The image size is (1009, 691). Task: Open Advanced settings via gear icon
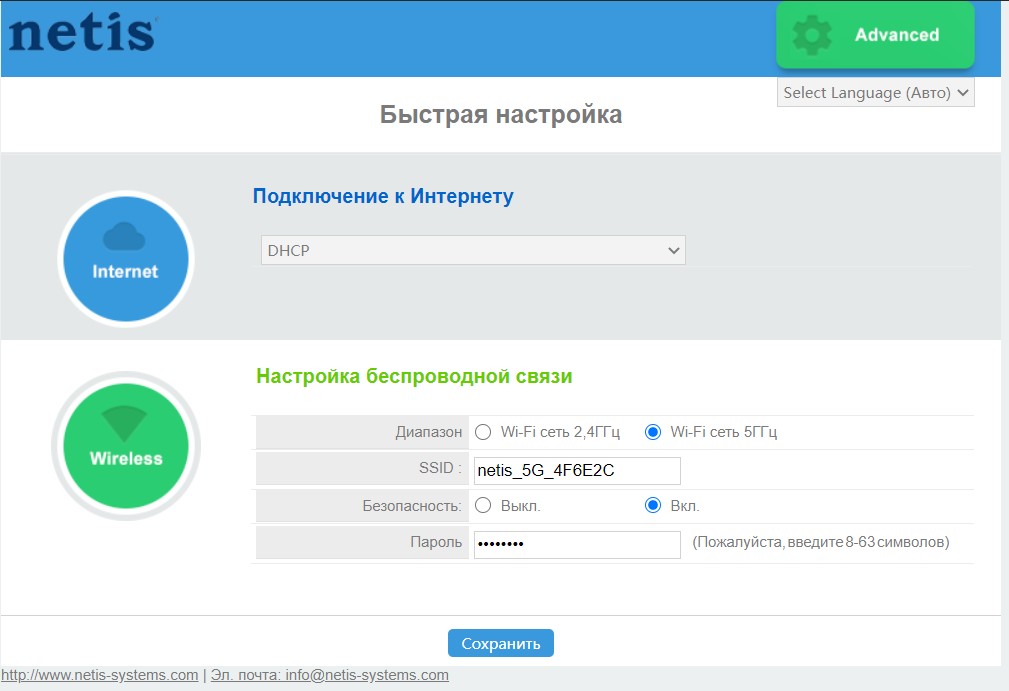point(875,35)
